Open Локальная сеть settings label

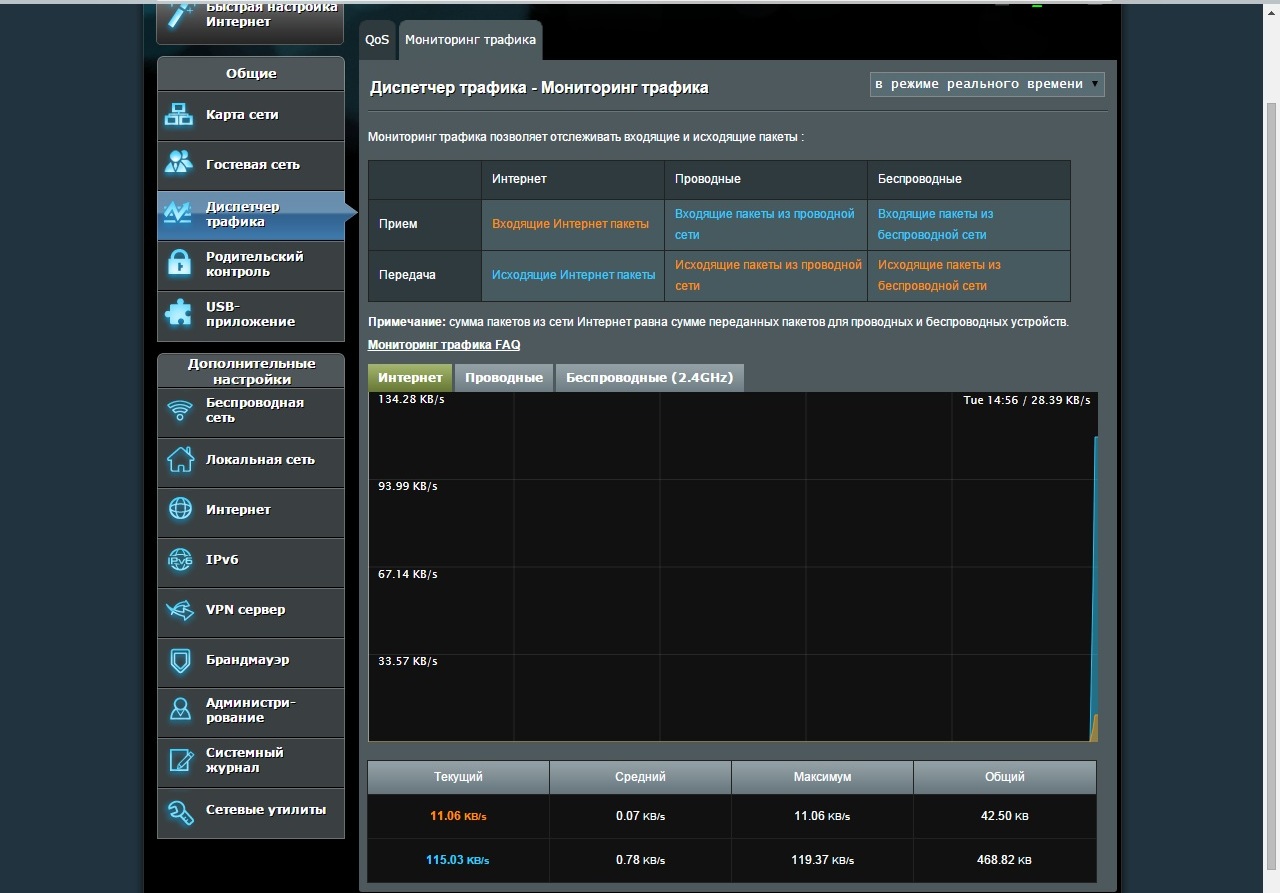point(260,460)
